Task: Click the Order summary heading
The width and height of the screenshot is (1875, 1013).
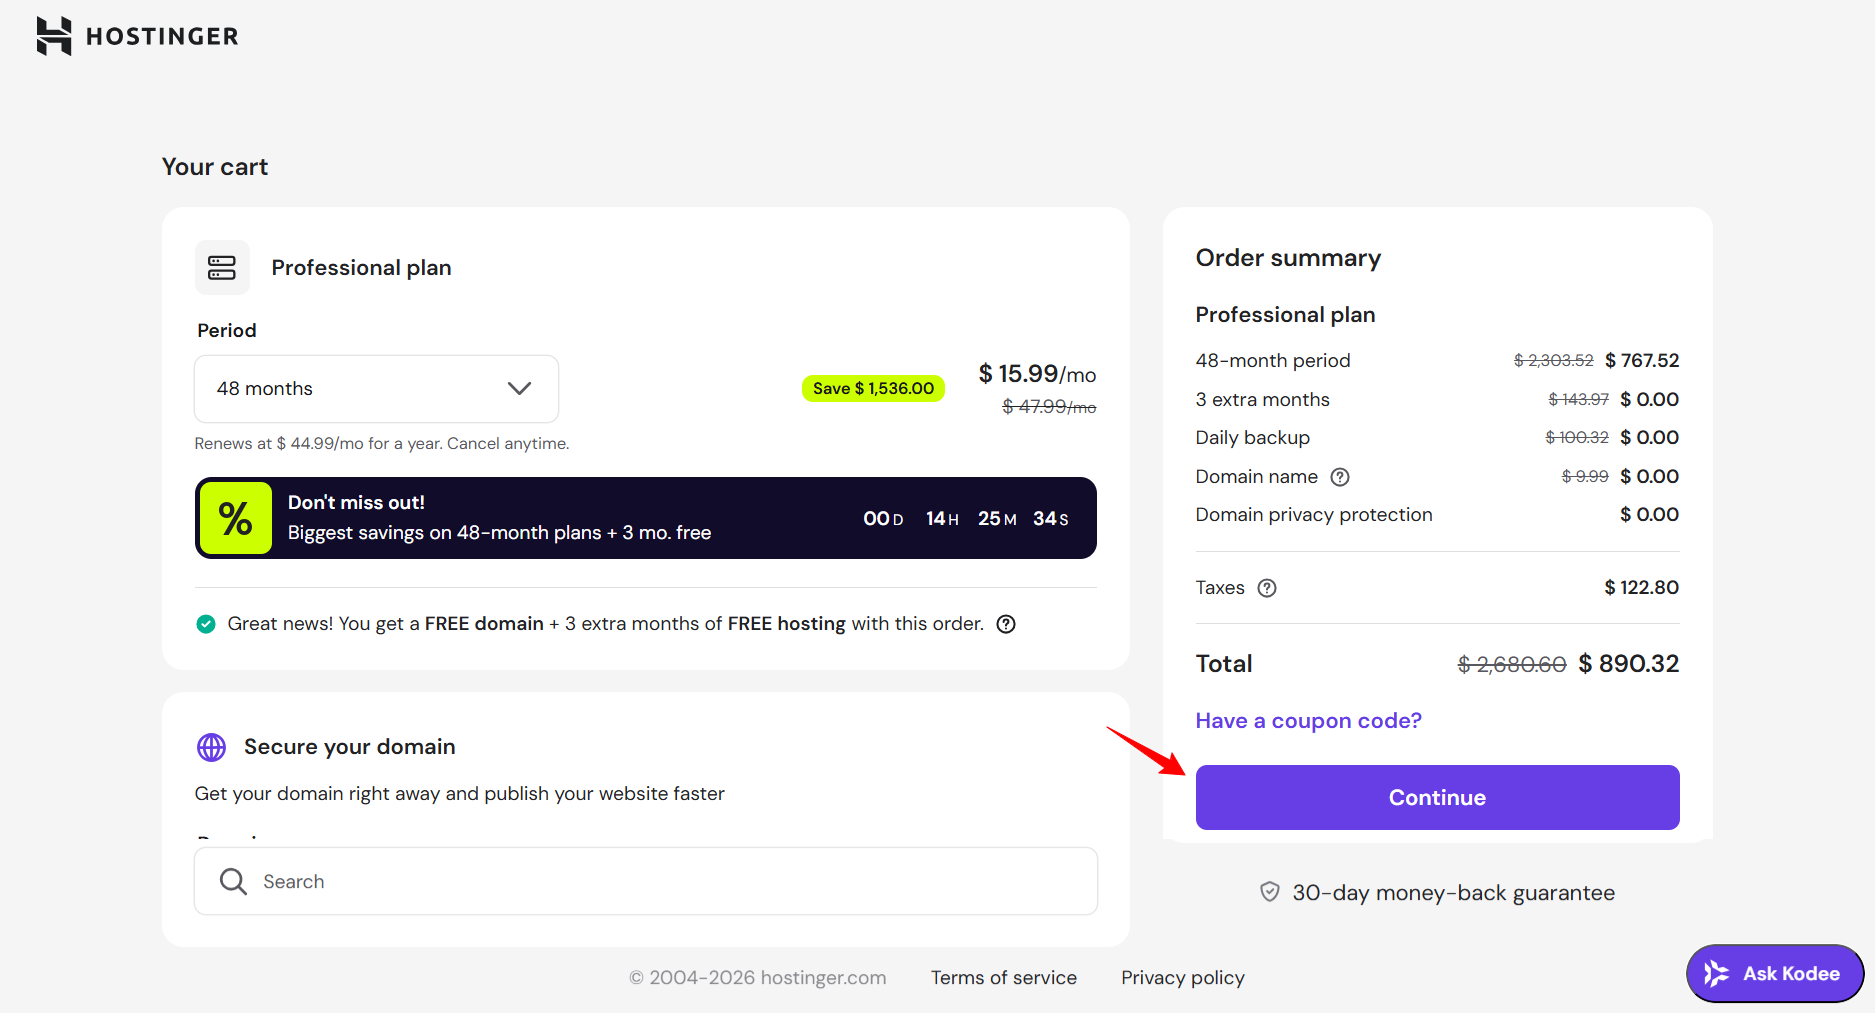Action: 1288,258
